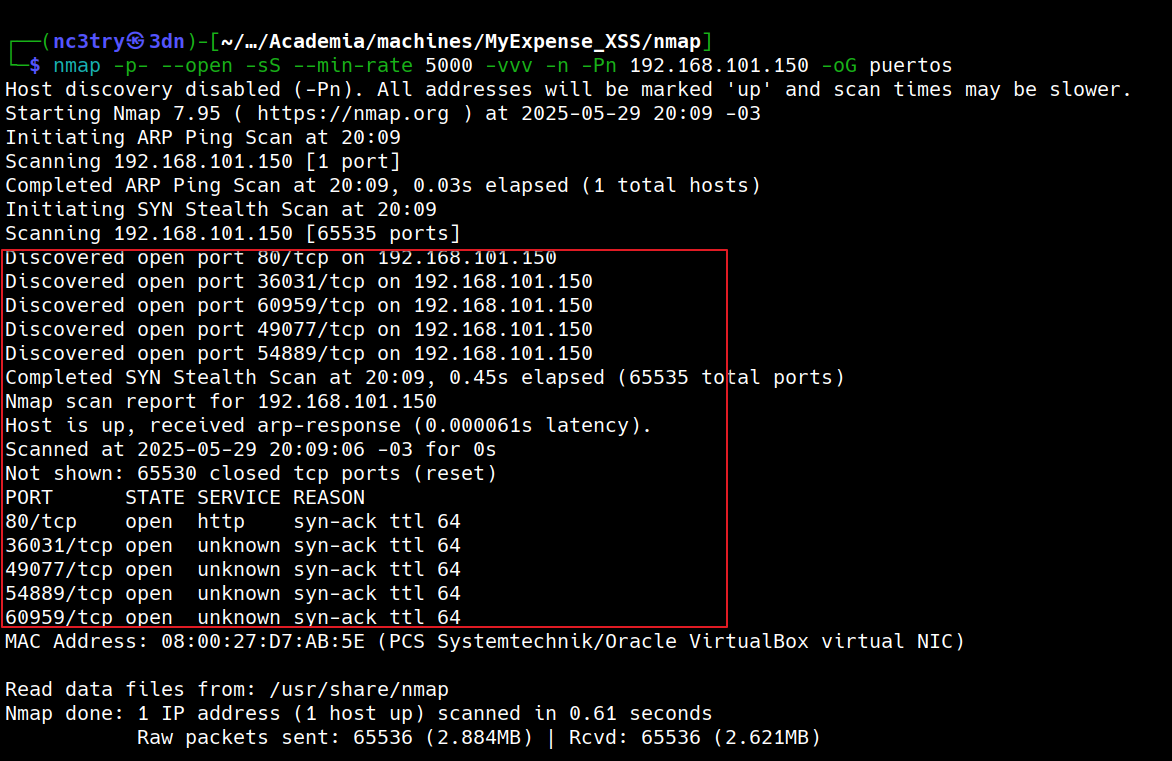Select 'Completed ARP Ping Scan' line
This screenshot has height=761, width=1172.
tap(383, 185)
